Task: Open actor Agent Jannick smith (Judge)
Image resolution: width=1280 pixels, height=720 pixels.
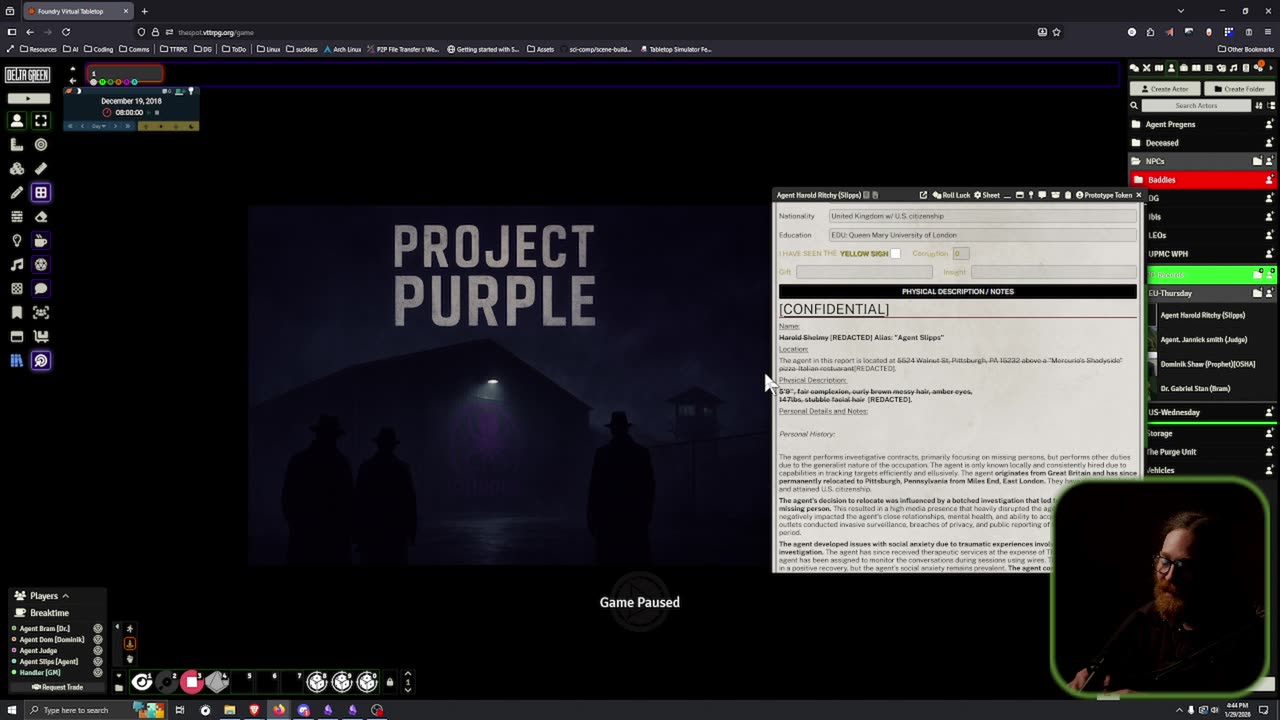Action: tap(1214, 339)
